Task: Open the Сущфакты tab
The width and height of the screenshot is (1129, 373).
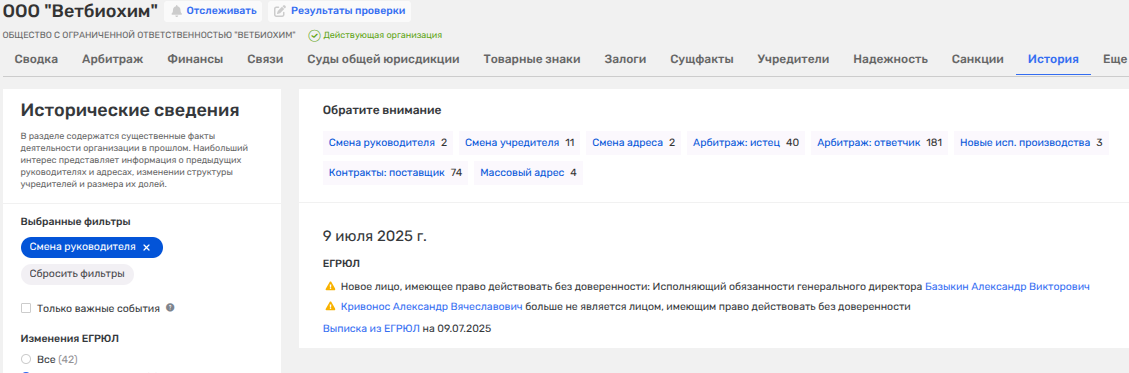Action: [702, 60]
